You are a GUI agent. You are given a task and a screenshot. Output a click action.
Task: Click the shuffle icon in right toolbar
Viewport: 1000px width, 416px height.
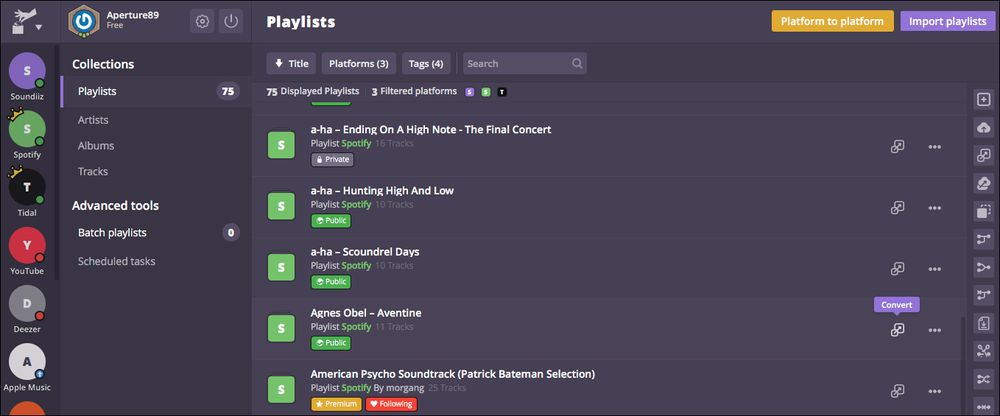pyautogui.click(x=983, y=378)
